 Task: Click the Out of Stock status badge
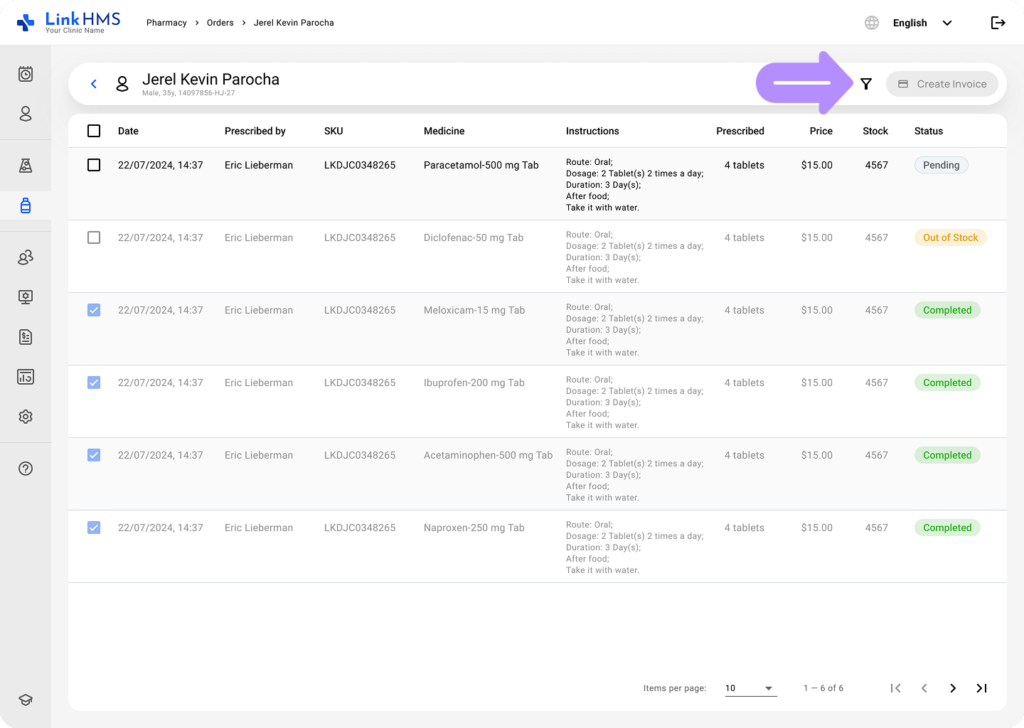click(x=950, y=238)
